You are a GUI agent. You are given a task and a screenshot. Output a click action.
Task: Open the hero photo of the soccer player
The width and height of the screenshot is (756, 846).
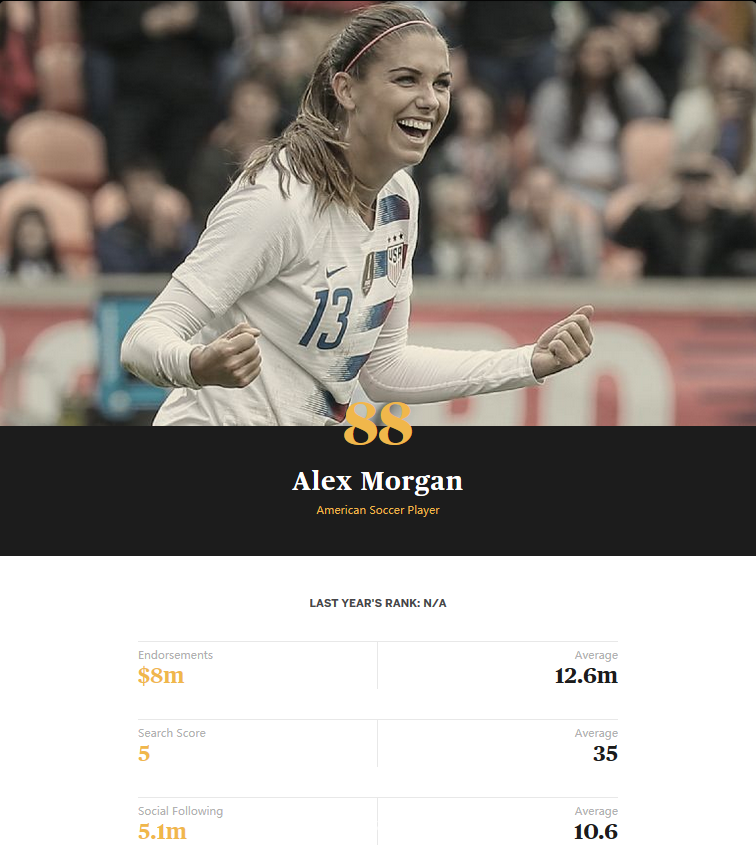[378, 213]
